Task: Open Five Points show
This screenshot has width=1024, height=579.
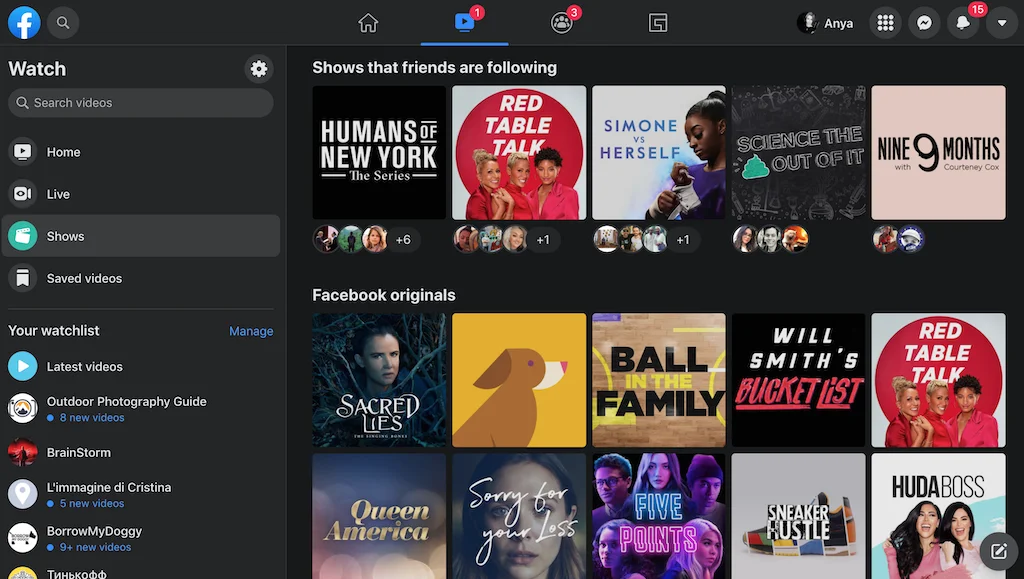Action: [659, 516]
